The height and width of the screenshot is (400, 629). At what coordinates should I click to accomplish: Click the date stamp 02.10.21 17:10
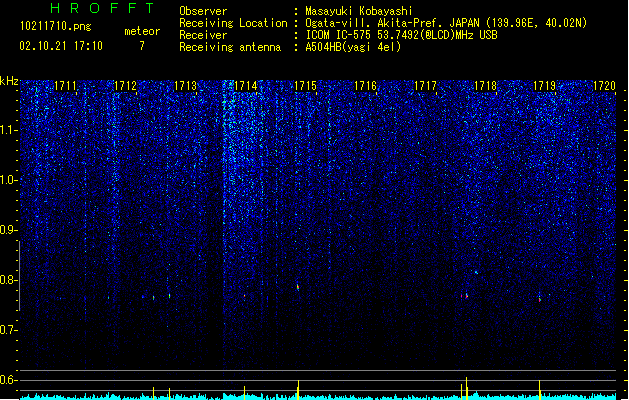click(61, 46)
